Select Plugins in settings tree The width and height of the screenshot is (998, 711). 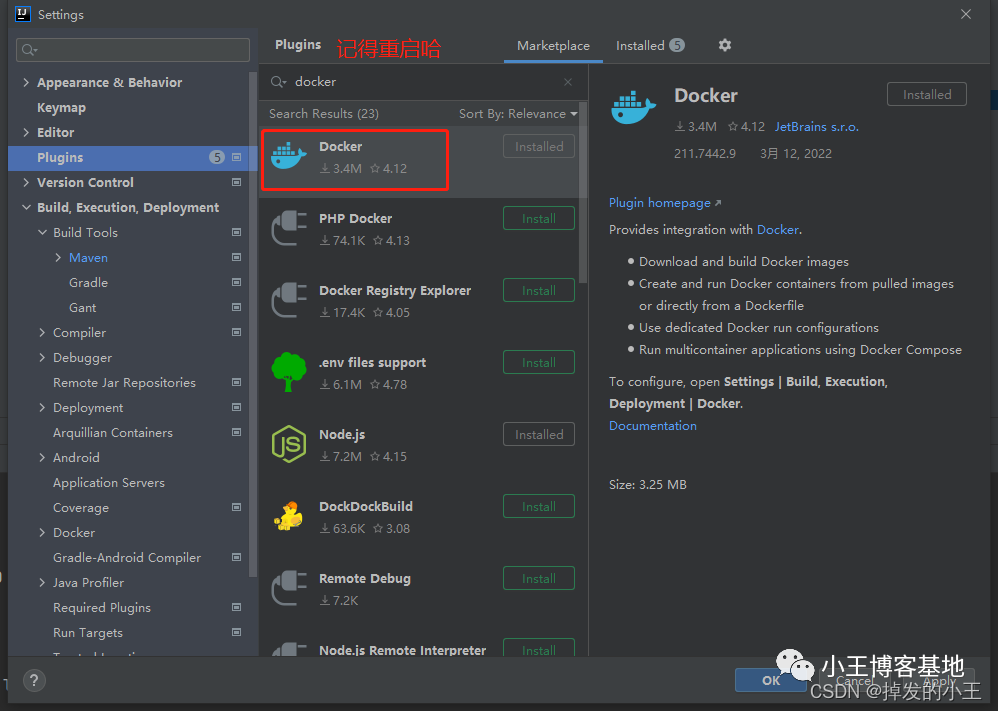132,157
